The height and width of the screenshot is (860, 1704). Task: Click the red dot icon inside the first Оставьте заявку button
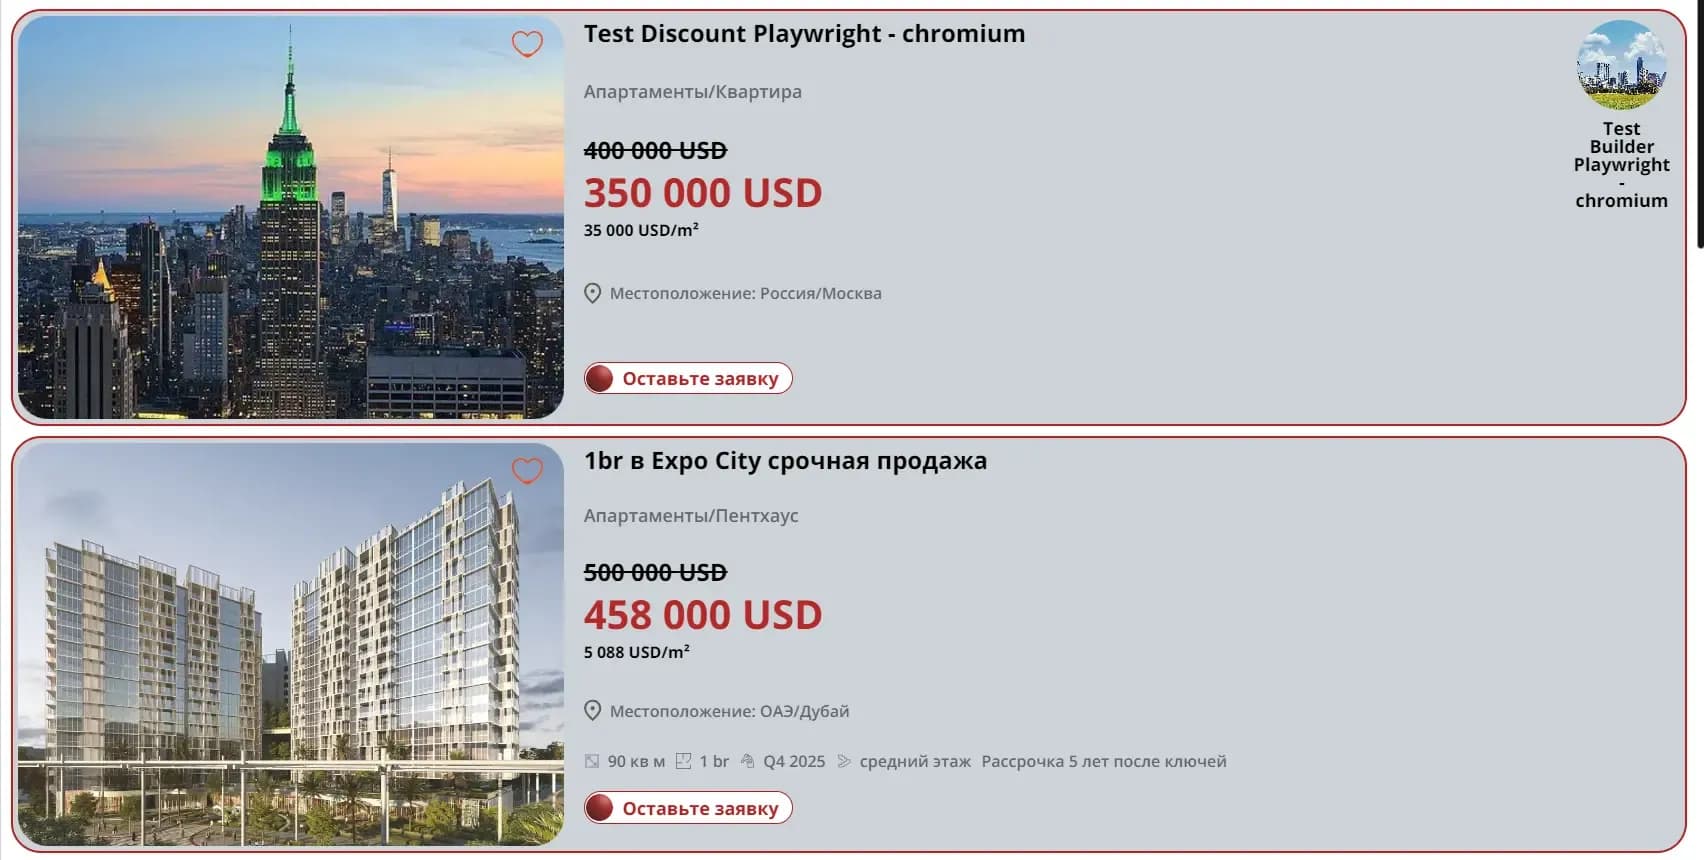pos(602,378)
